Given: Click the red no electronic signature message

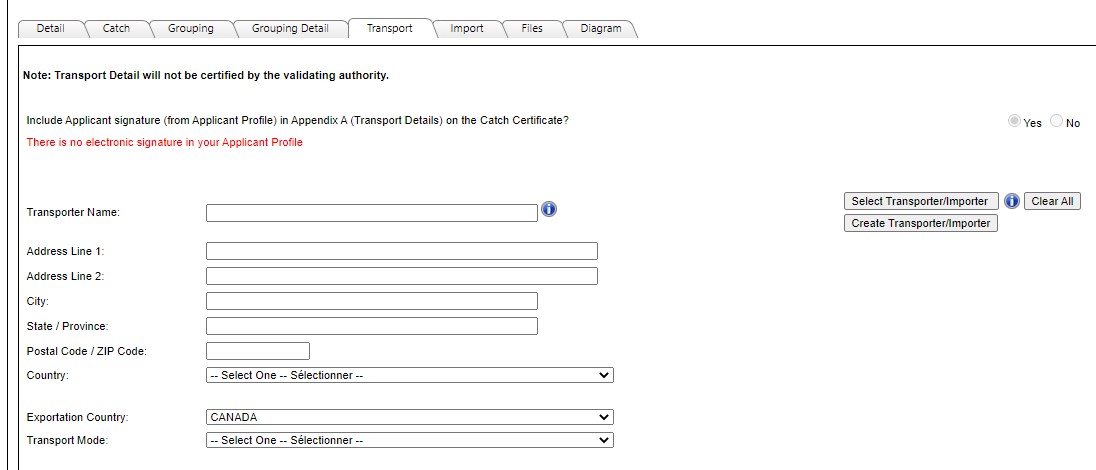Looking at the screenshot, I should [164, 143].
